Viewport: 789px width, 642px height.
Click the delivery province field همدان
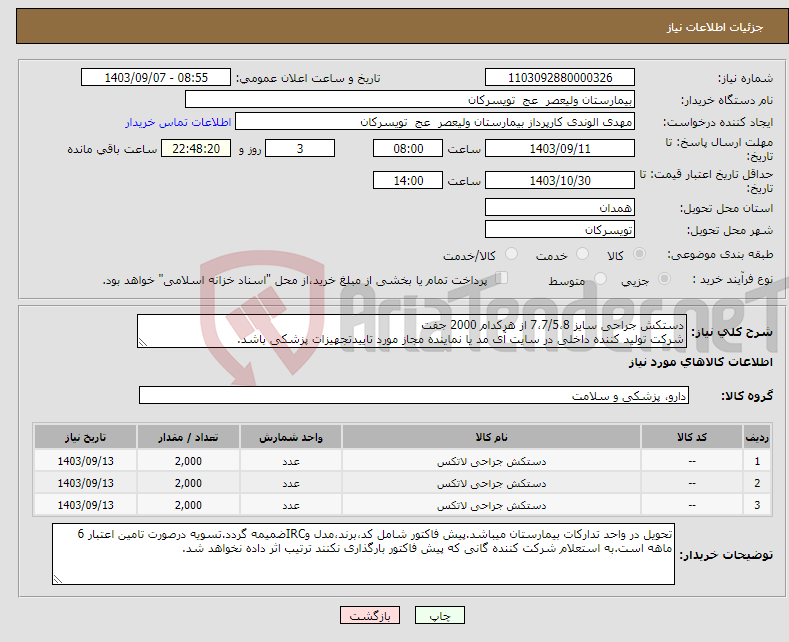(560, 207)
